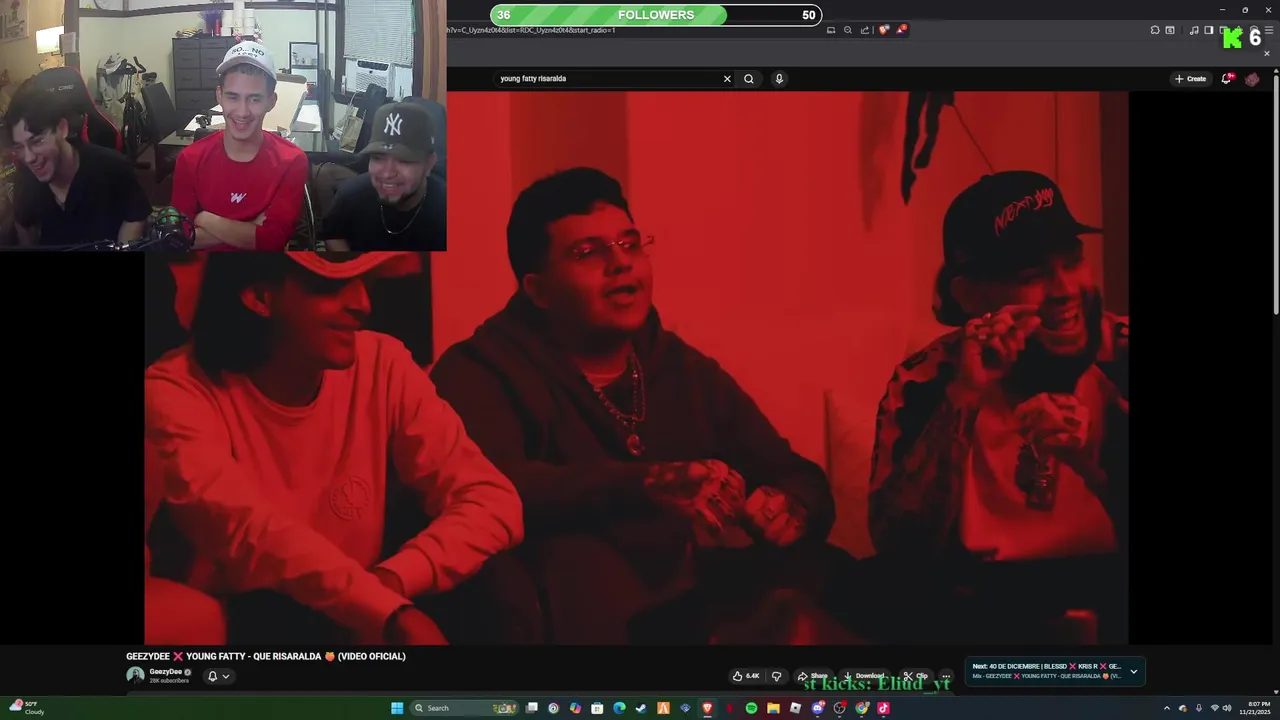Open the YouTube Create button
The height and width of the screenshot is (720, 1280).
[x=1190, y=79]
